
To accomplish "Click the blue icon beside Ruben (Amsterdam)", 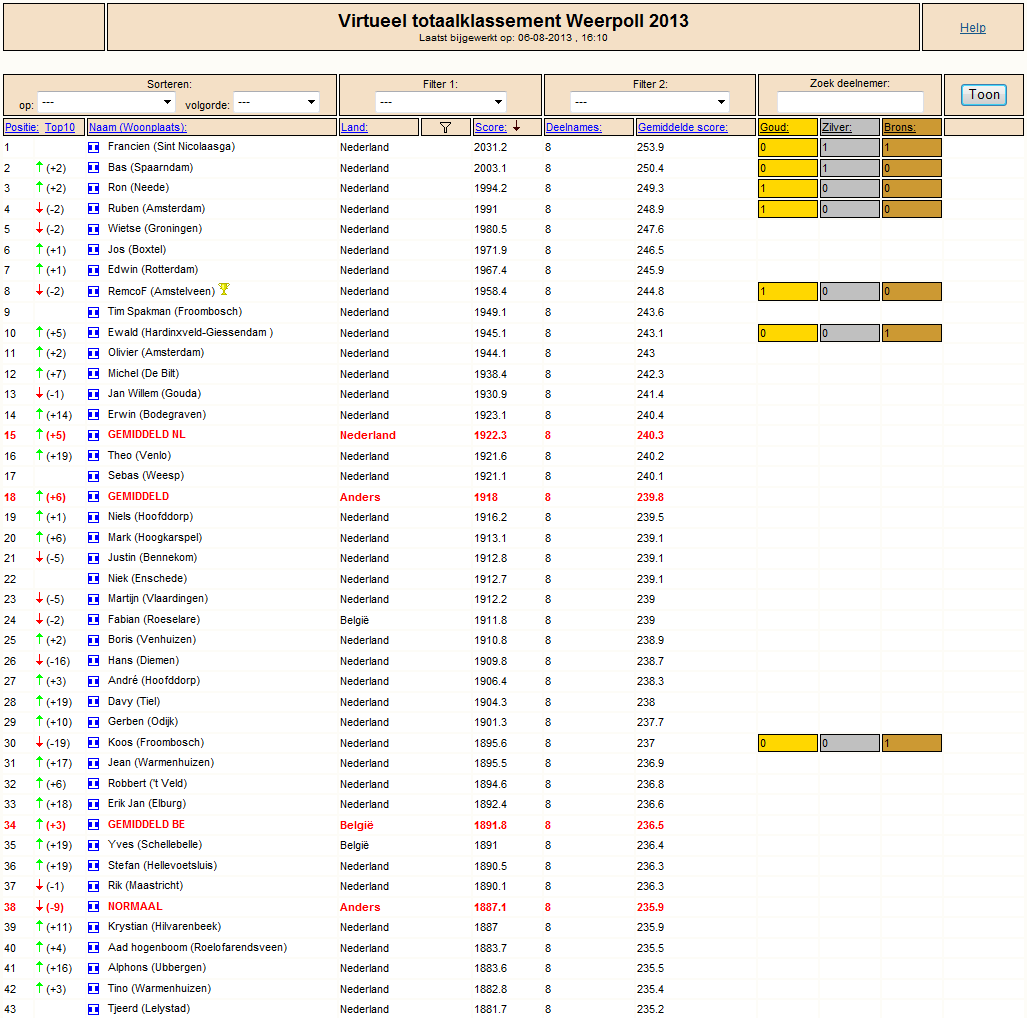I will (x=94, y=209).
